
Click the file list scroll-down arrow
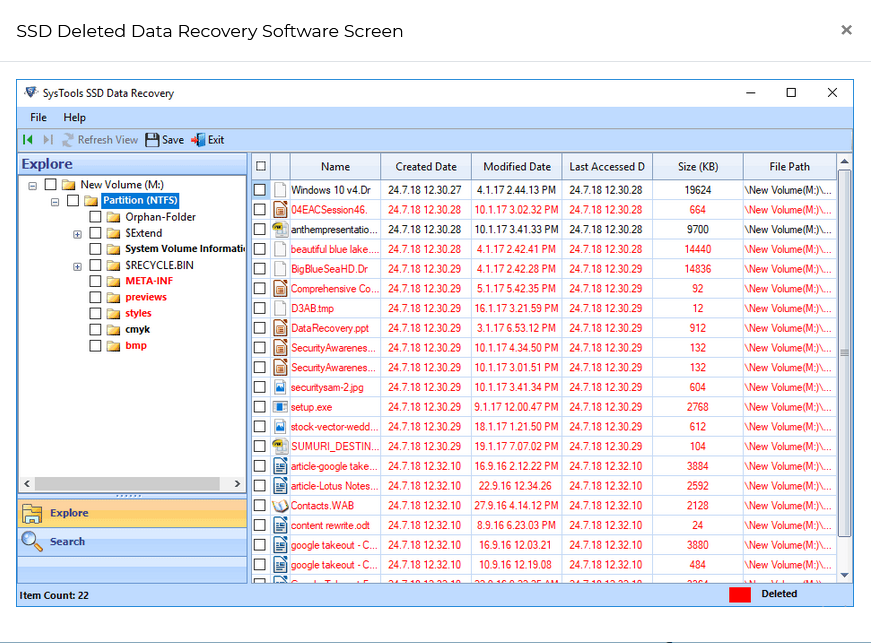pyautogui.click(x=844, y=575)
